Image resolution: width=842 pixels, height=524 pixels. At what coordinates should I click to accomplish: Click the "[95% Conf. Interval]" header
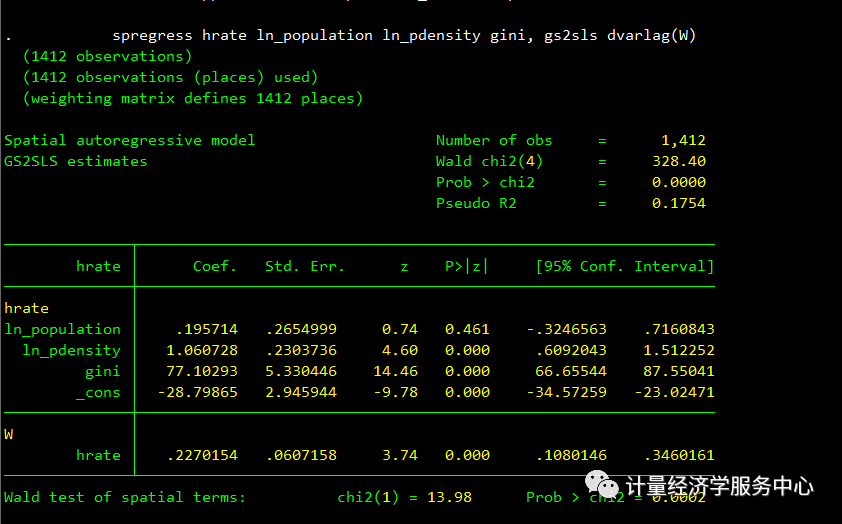[x=625, y=266]
